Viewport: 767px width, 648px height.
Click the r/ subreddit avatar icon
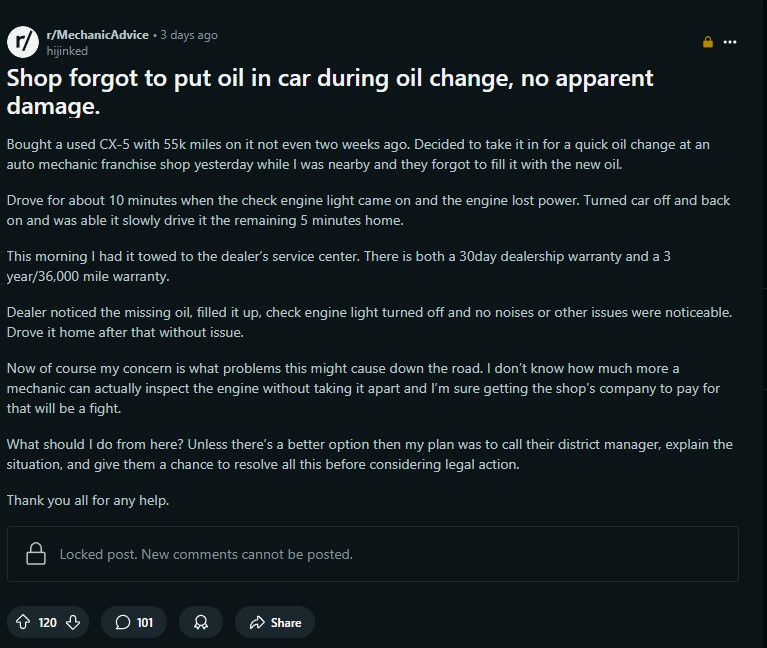22,42
